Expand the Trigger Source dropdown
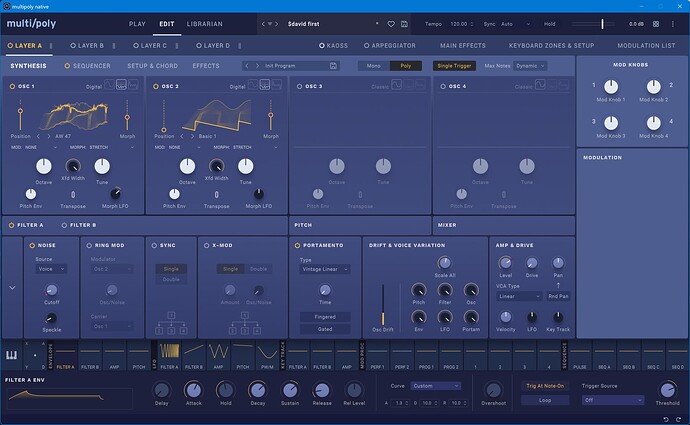Viewport: 690px width, 425px height. click(x=613, y=399)
